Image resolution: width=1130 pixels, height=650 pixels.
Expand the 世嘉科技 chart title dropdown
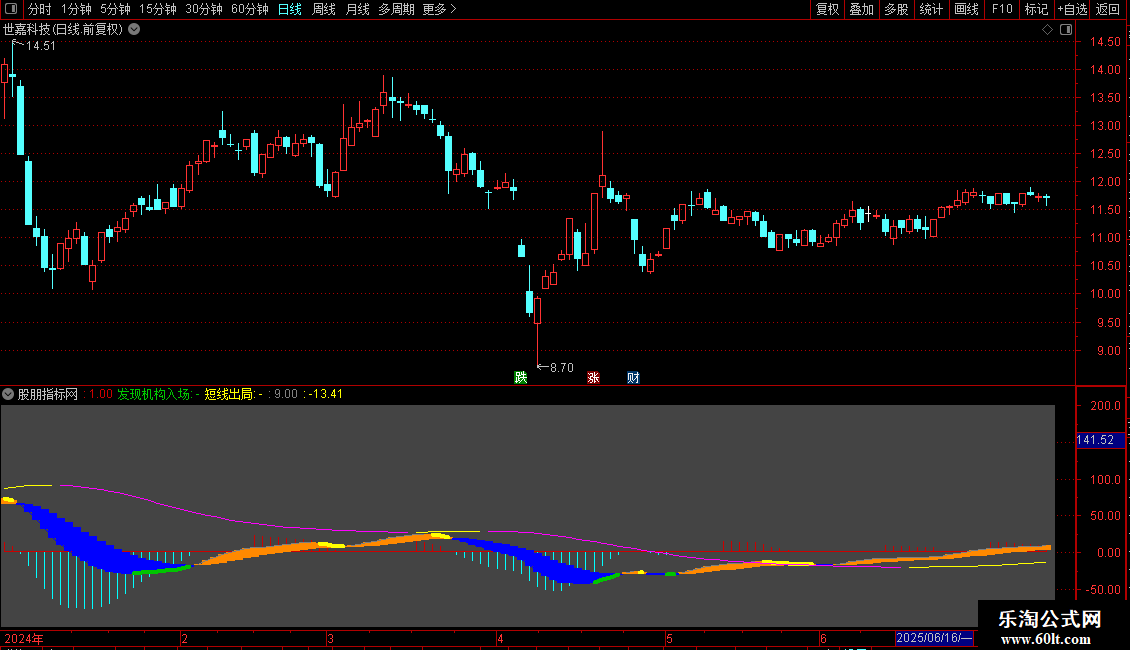134,30
